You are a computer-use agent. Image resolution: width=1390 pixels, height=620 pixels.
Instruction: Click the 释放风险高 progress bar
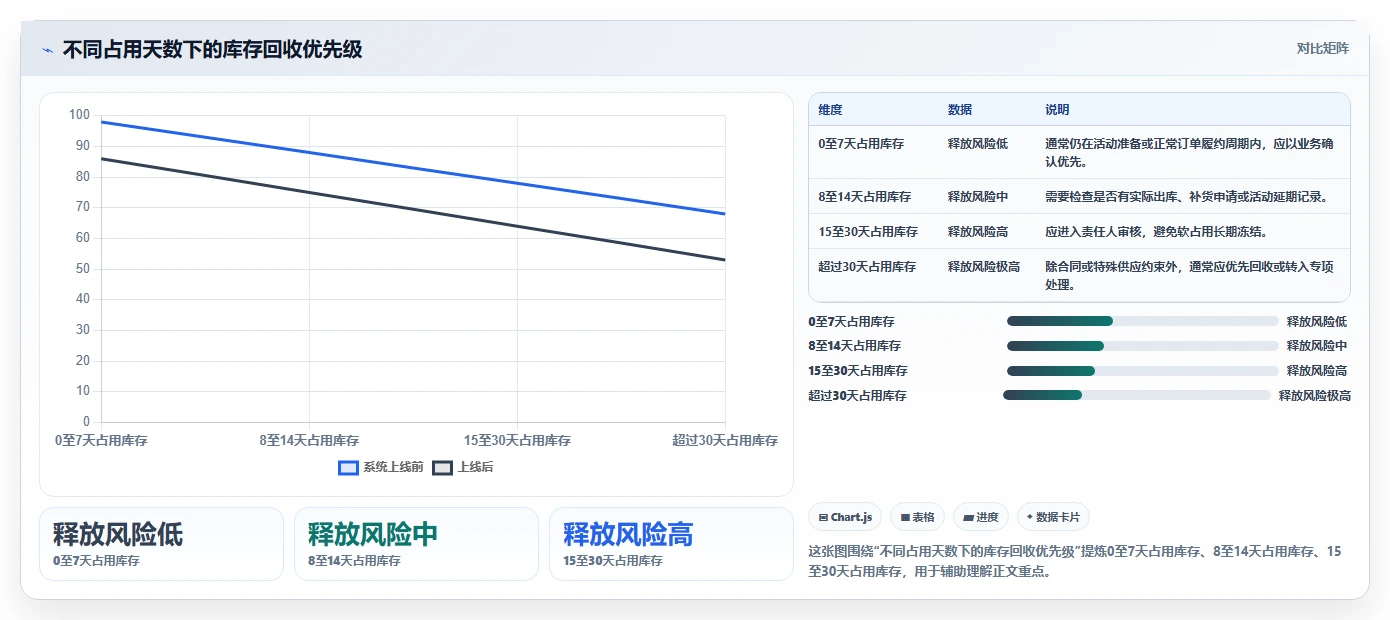pyautogui.click(x=1142, y=371)
